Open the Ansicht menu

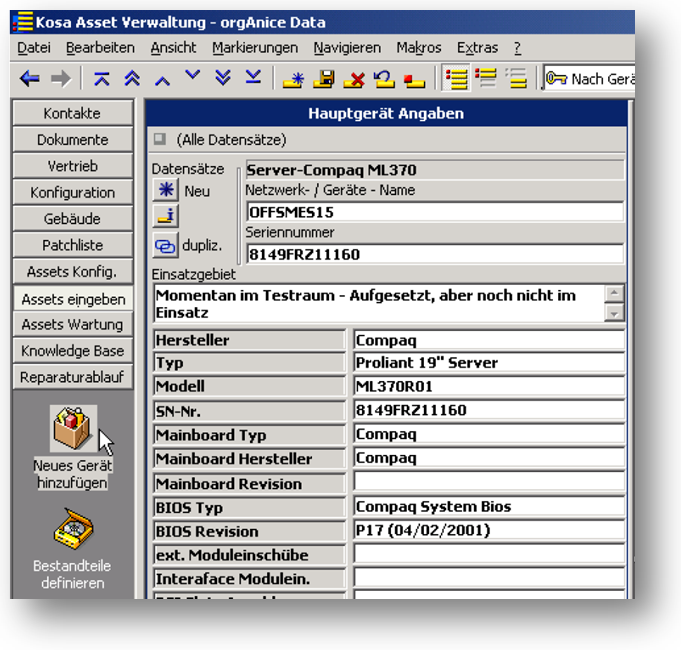pos(173,47)
